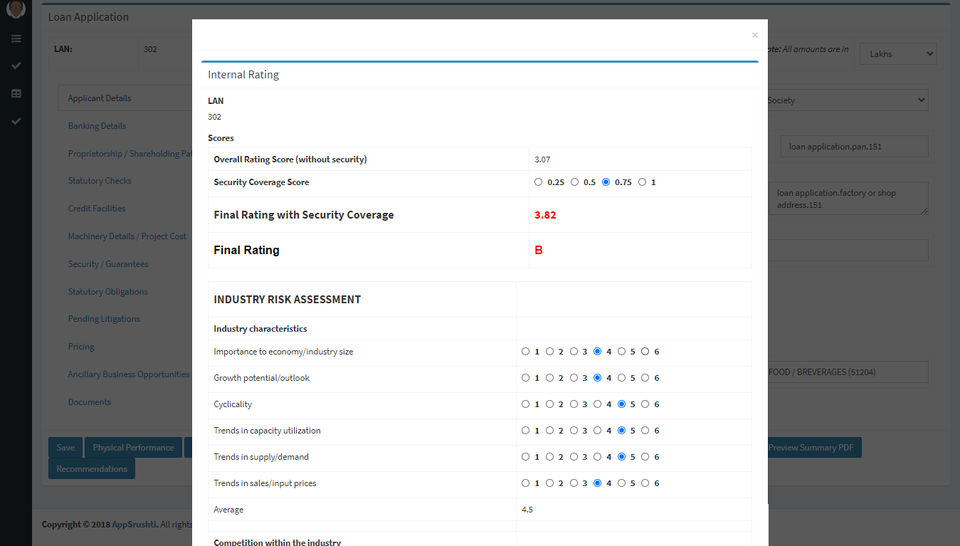Click the Average value 4.5
960x546 pixels.
pyautogui.click(x=527, y=509)
